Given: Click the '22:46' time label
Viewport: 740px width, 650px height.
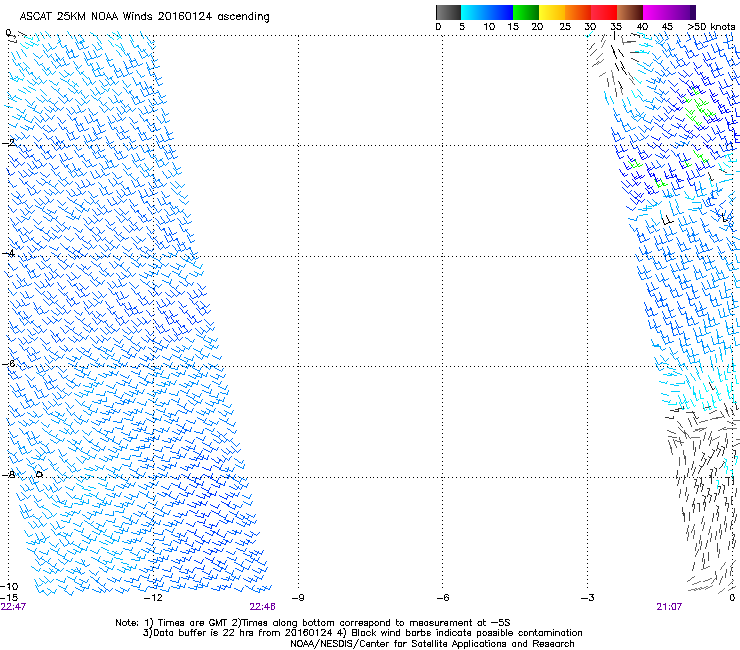Looking at the screenshot, I should click(x=262, y=607).
